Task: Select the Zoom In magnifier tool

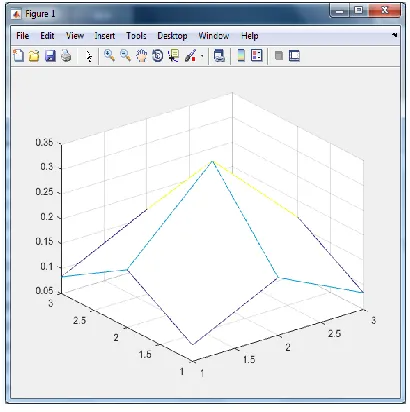Action: coord(109,55)
